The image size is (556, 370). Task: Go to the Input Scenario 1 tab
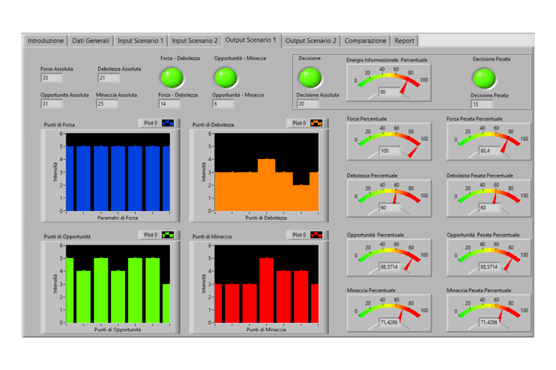tap(140, 40)
